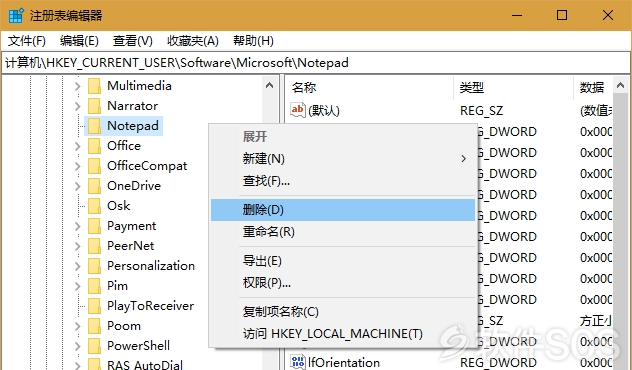Click the Osk folder icon
The width and height of the screenshot is (632, 370).
pos(94,206)
